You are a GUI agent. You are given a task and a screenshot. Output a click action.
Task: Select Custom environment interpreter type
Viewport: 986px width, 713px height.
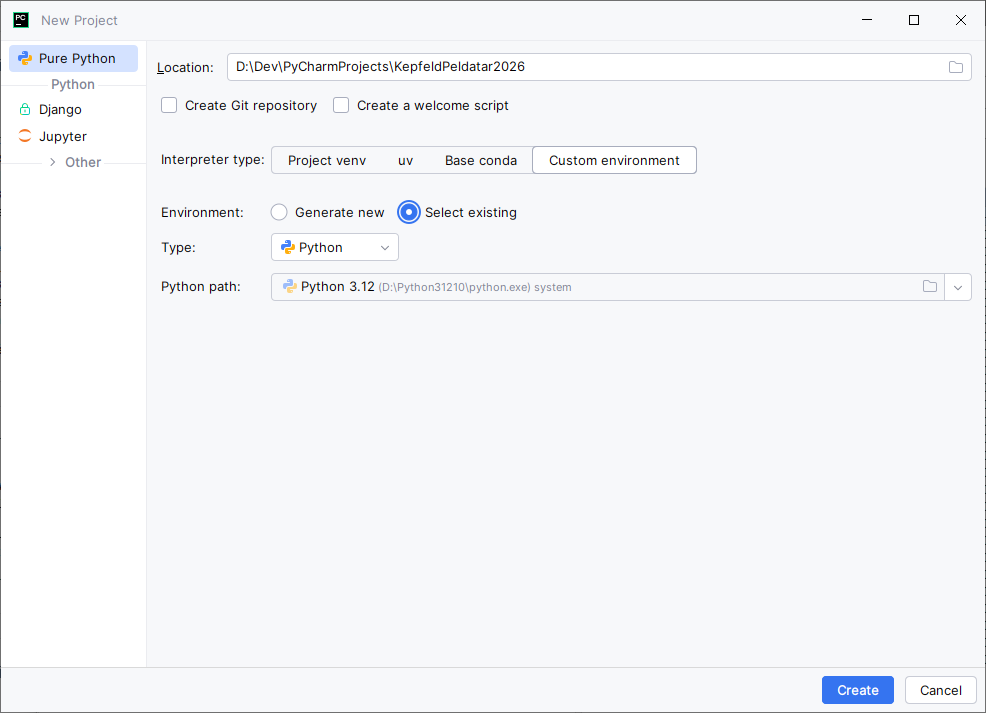(614, 160)
